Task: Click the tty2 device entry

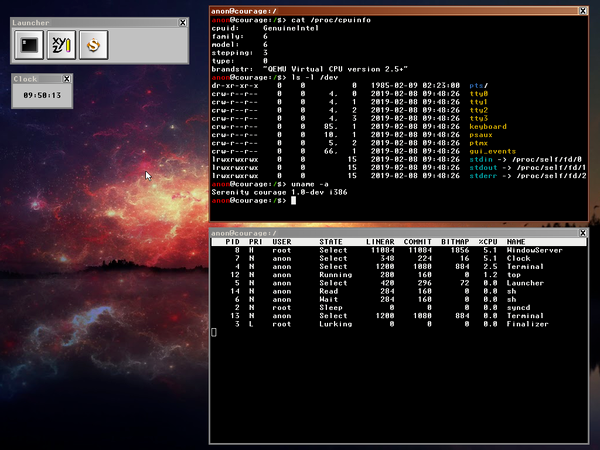Action: (479, 110)
